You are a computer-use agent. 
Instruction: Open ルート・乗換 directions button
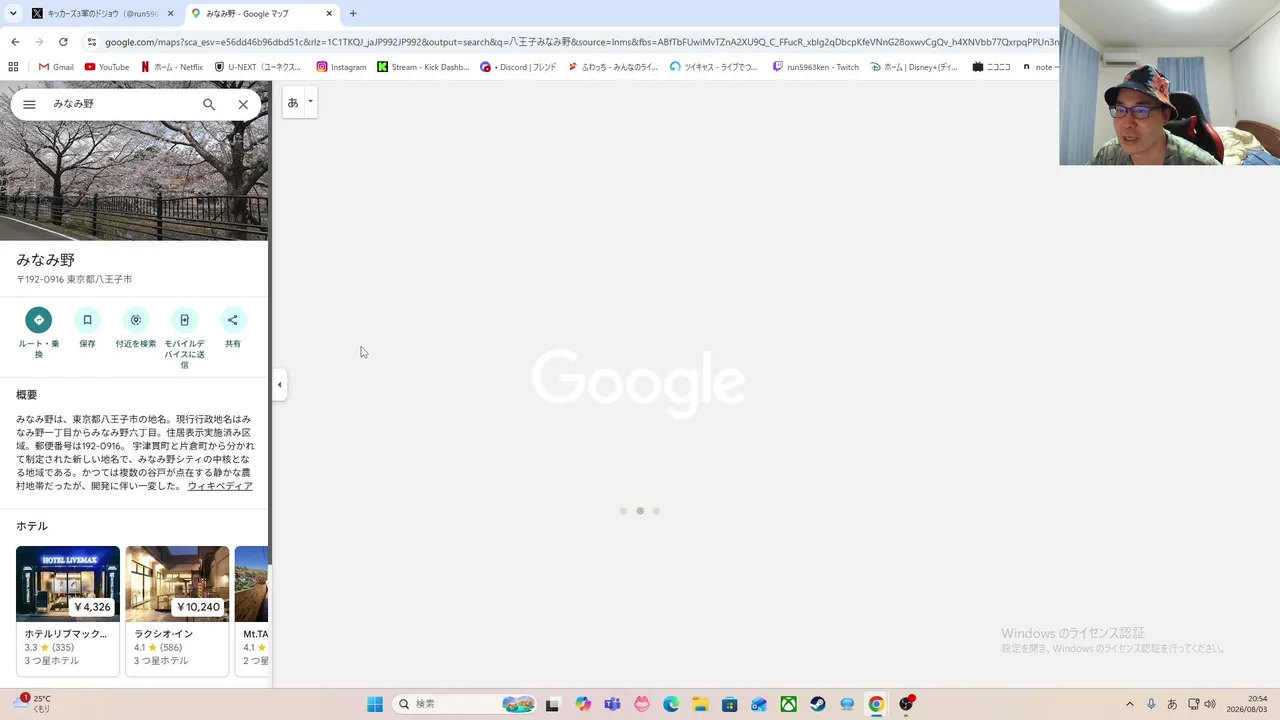[39, 320]
